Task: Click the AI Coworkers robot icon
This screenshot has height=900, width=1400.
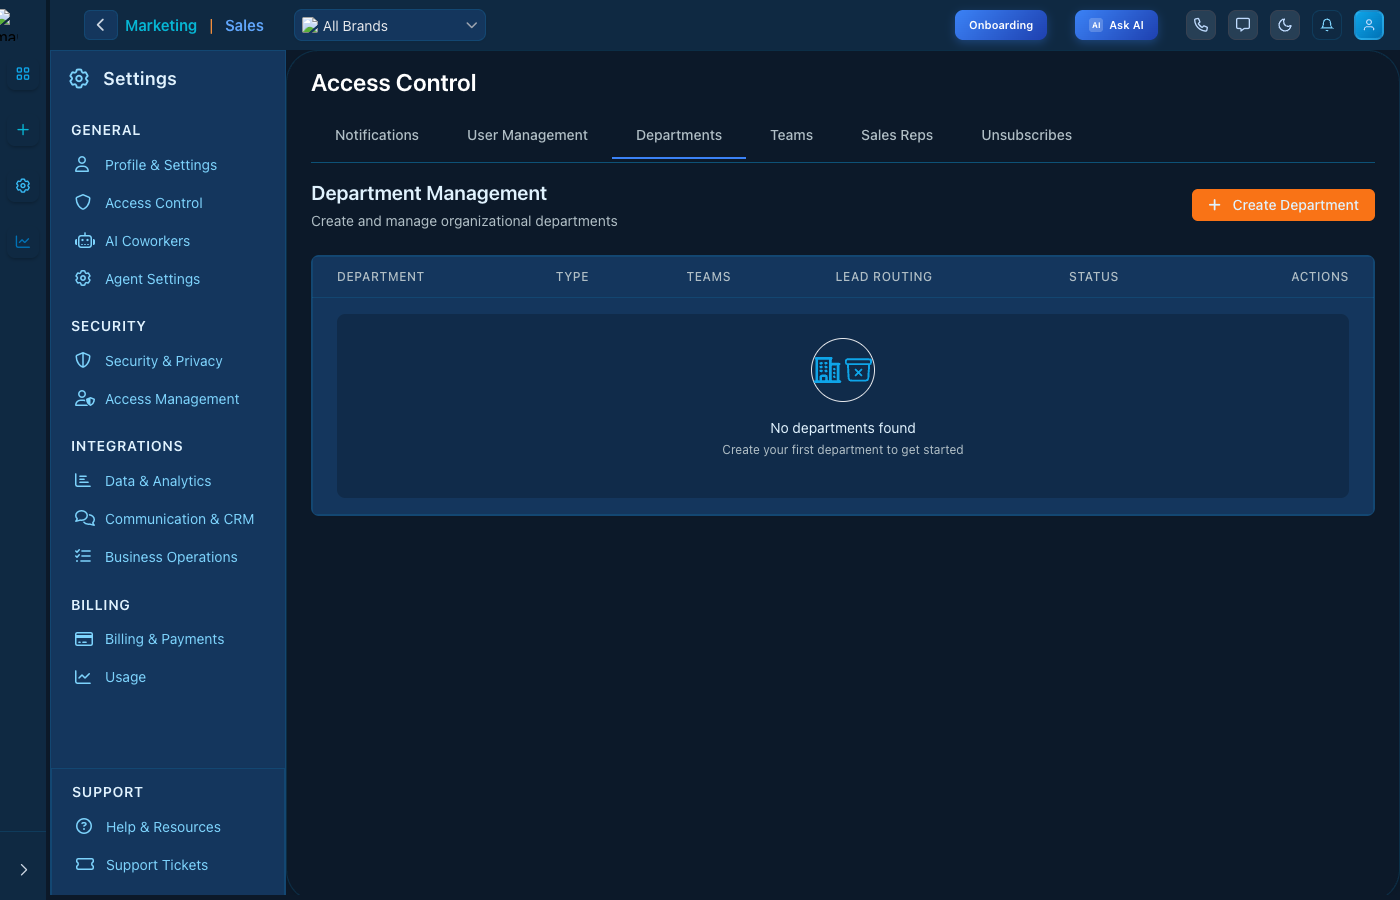Action: pos(85,241)
